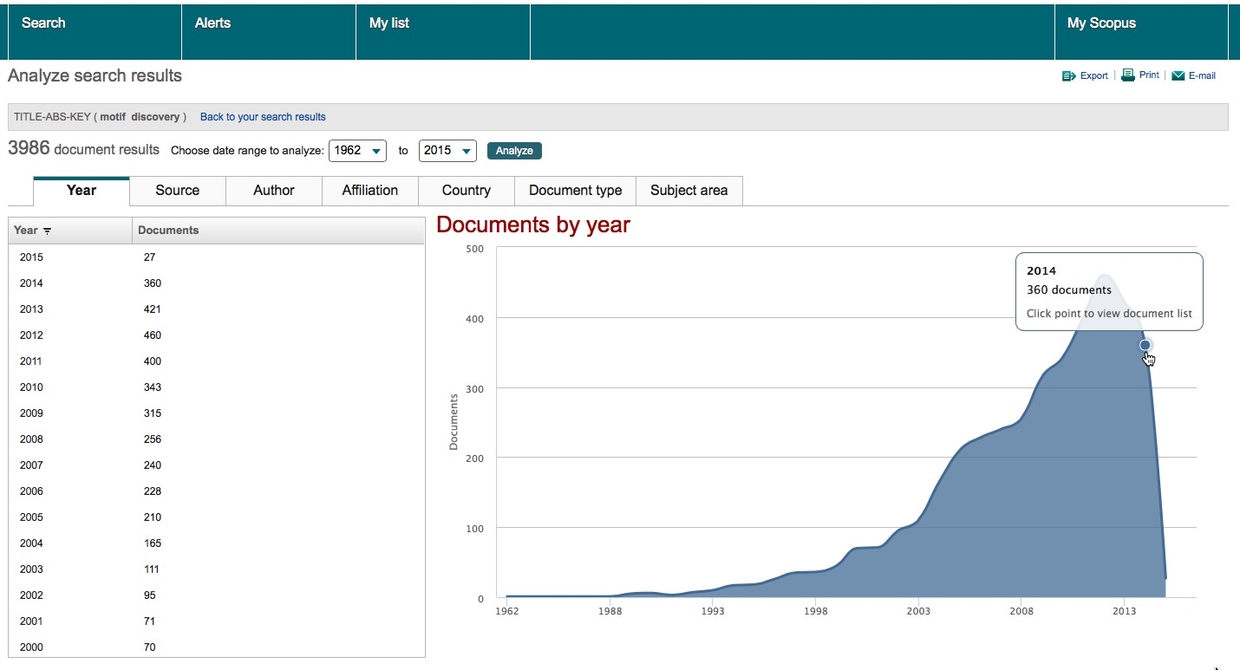Click the Print icon
The height and width of the screenshot is (670, 1240).
pos(1128,75)
